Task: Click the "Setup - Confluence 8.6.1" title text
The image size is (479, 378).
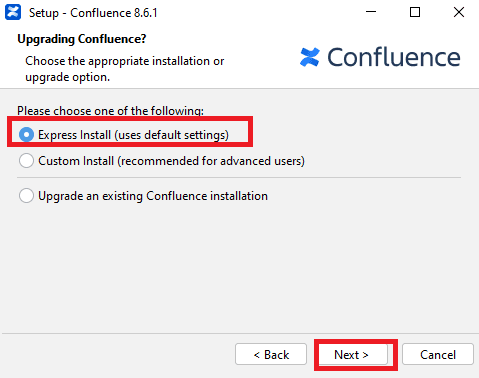Action: 93,13
